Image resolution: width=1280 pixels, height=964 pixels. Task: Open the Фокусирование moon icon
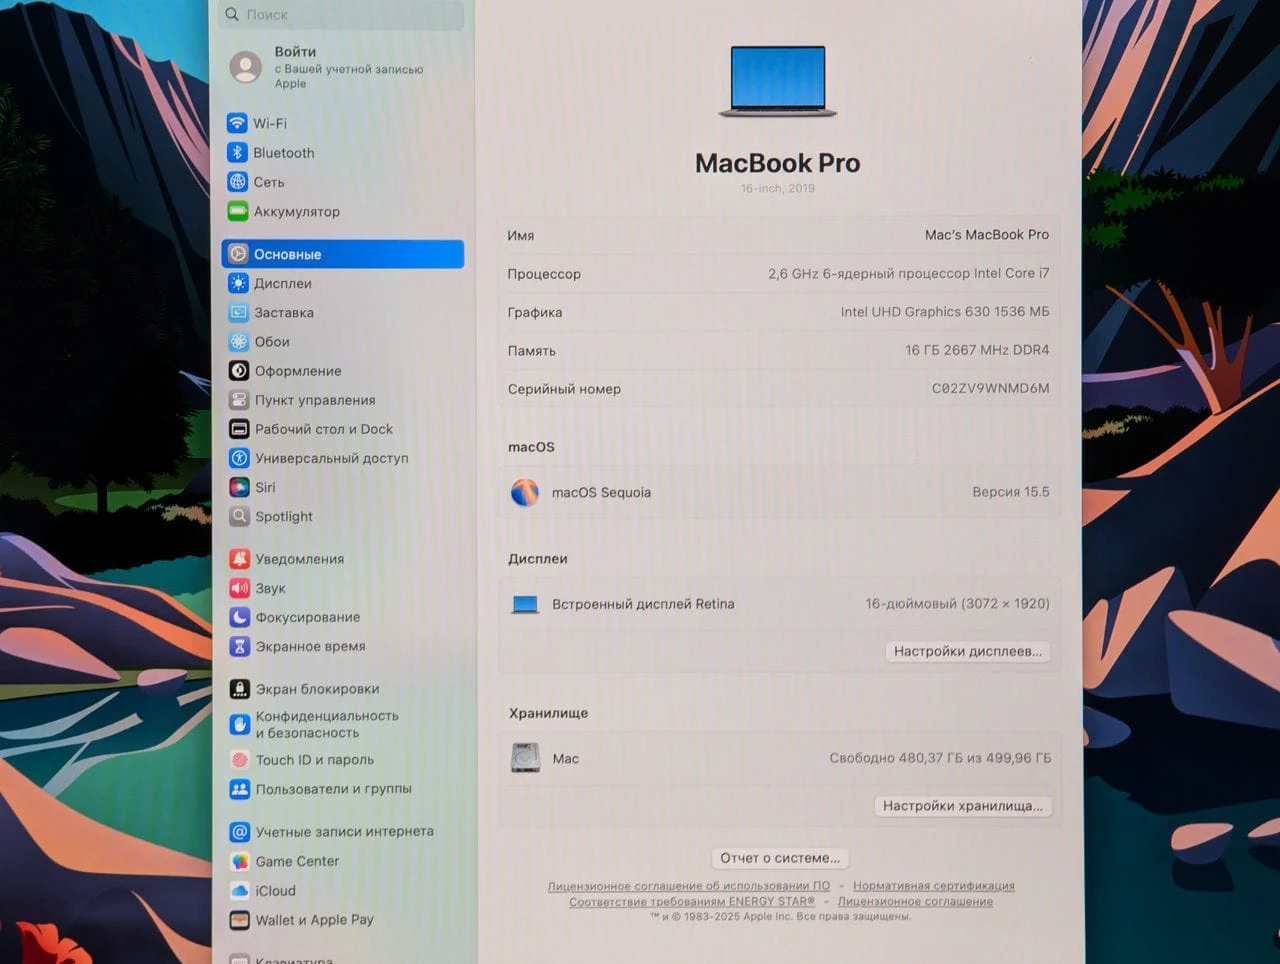tap(239, 617)
